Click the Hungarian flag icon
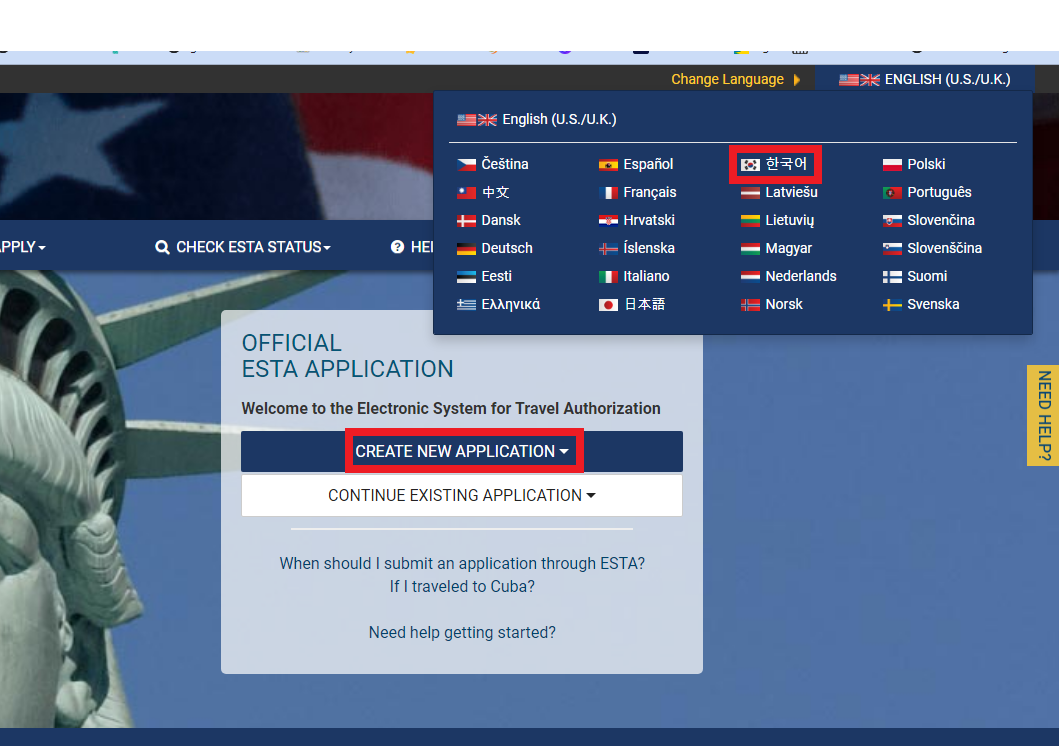 coord(750,248)
